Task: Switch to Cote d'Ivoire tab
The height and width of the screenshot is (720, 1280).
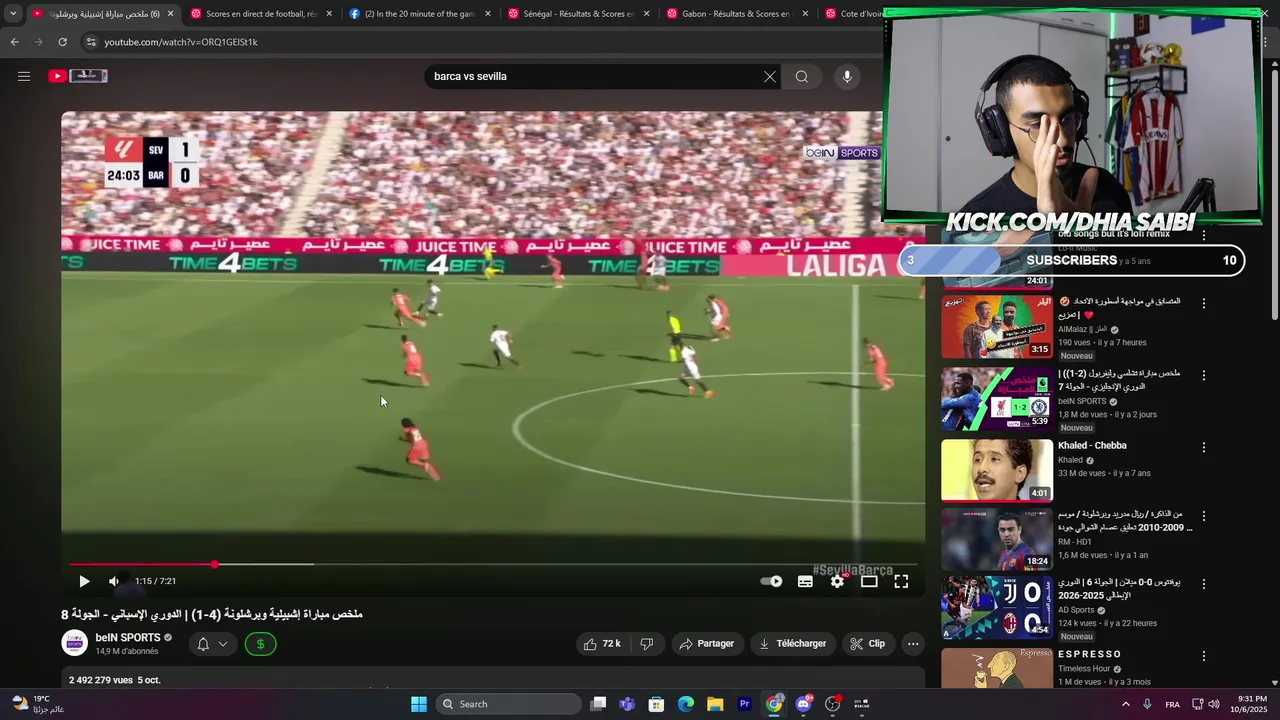Action: [852, 14]
